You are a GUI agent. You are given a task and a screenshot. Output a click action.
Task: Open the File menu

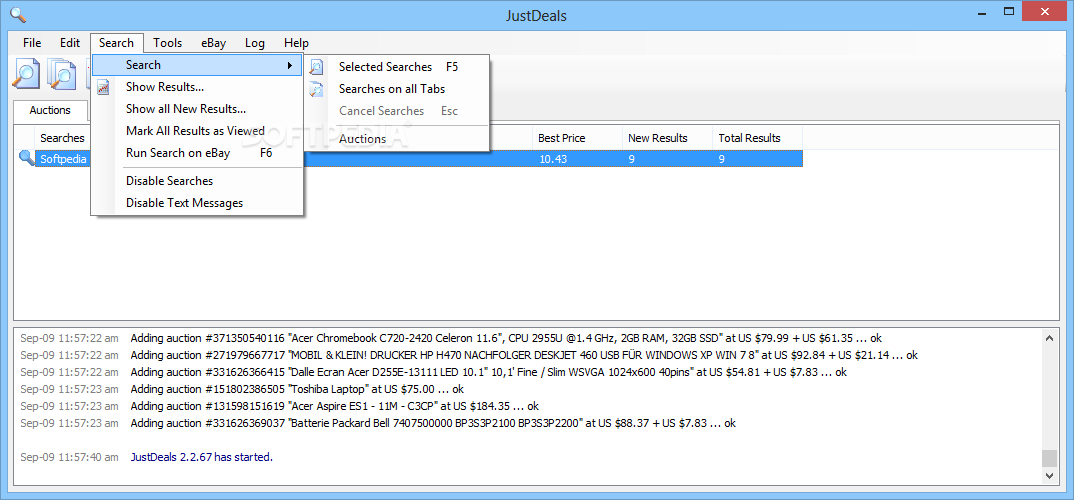(x=32, y=42)
